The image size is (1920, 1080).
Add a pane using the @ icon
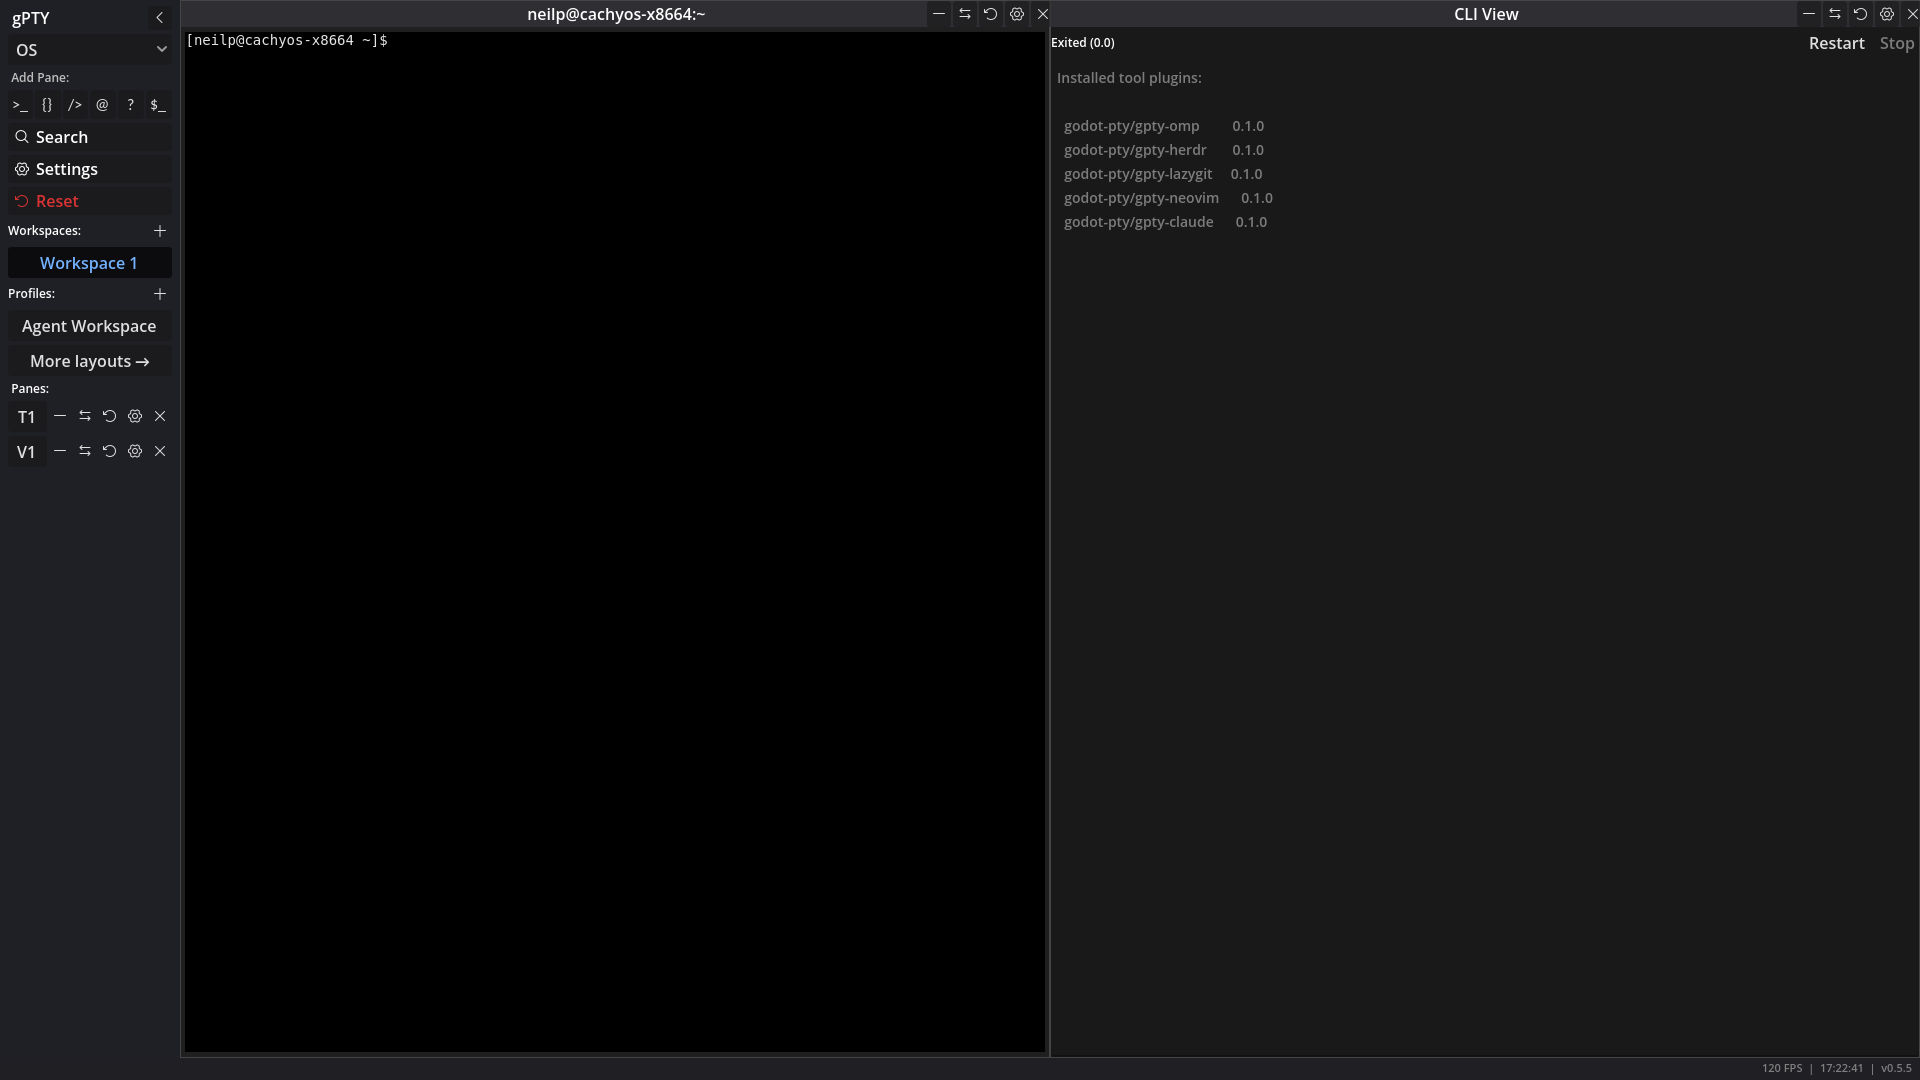pos(102,105)
